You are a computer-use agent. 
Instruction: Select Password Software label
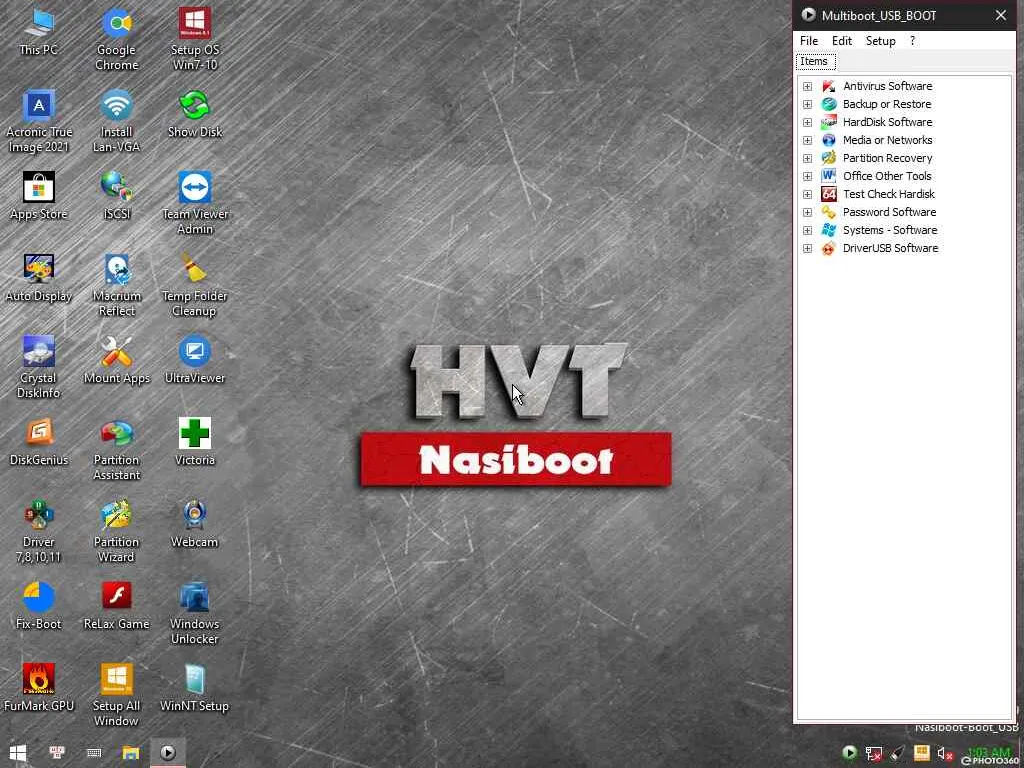point(889,212)
